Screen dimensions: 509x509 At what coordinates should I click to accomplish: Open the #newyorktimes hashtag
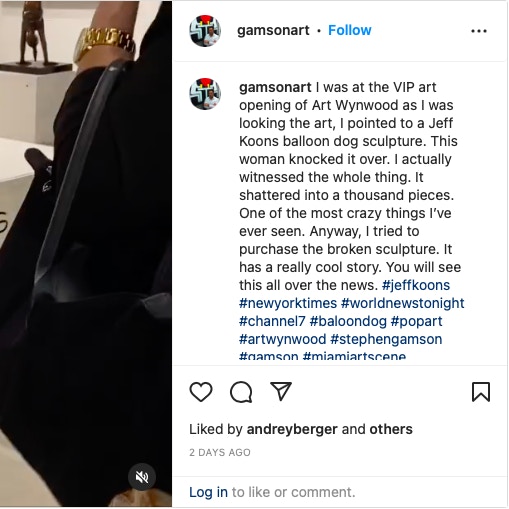[x=288, y=303]
